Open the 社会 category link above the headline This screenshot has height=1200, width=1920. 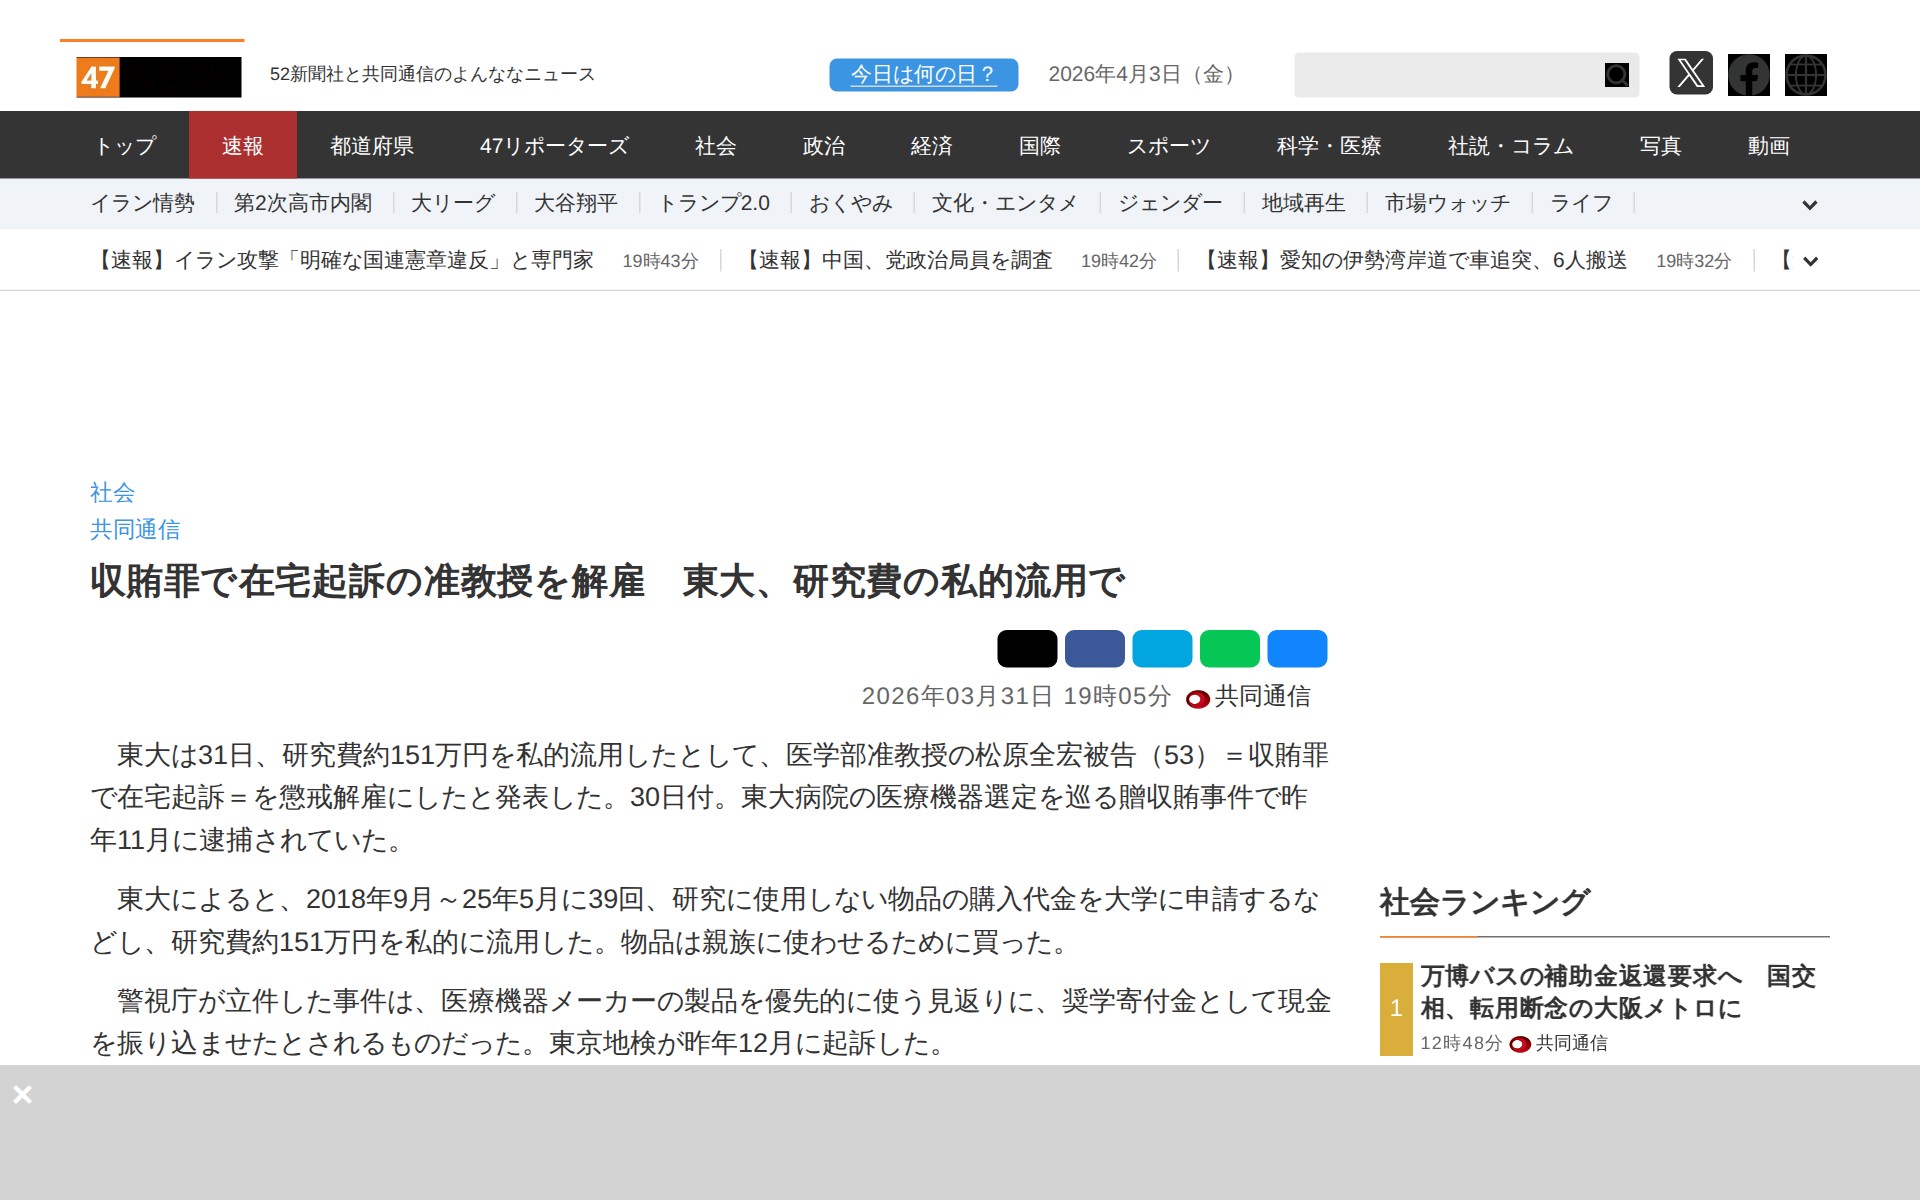coord(112,492)
